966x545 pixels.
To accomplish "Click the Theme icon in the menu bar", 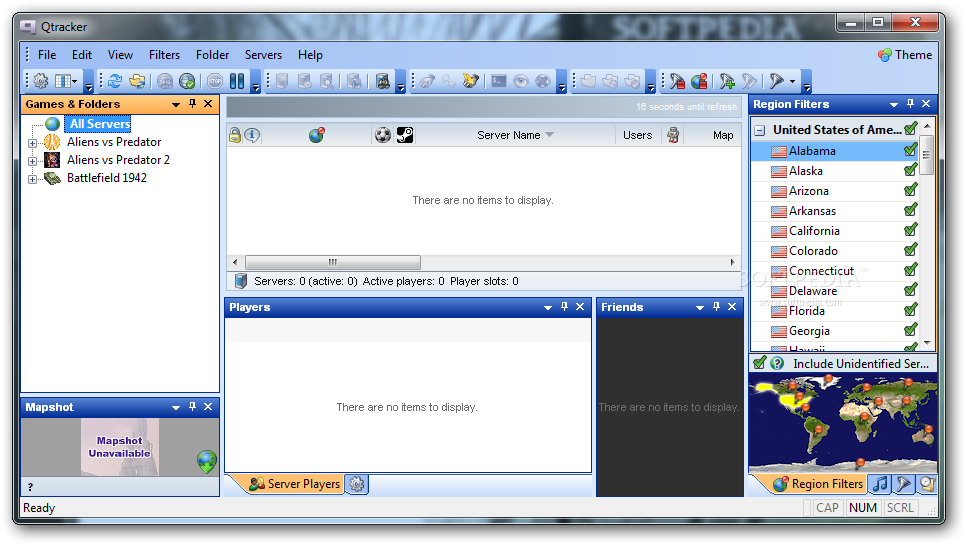I will pos(885,55).
